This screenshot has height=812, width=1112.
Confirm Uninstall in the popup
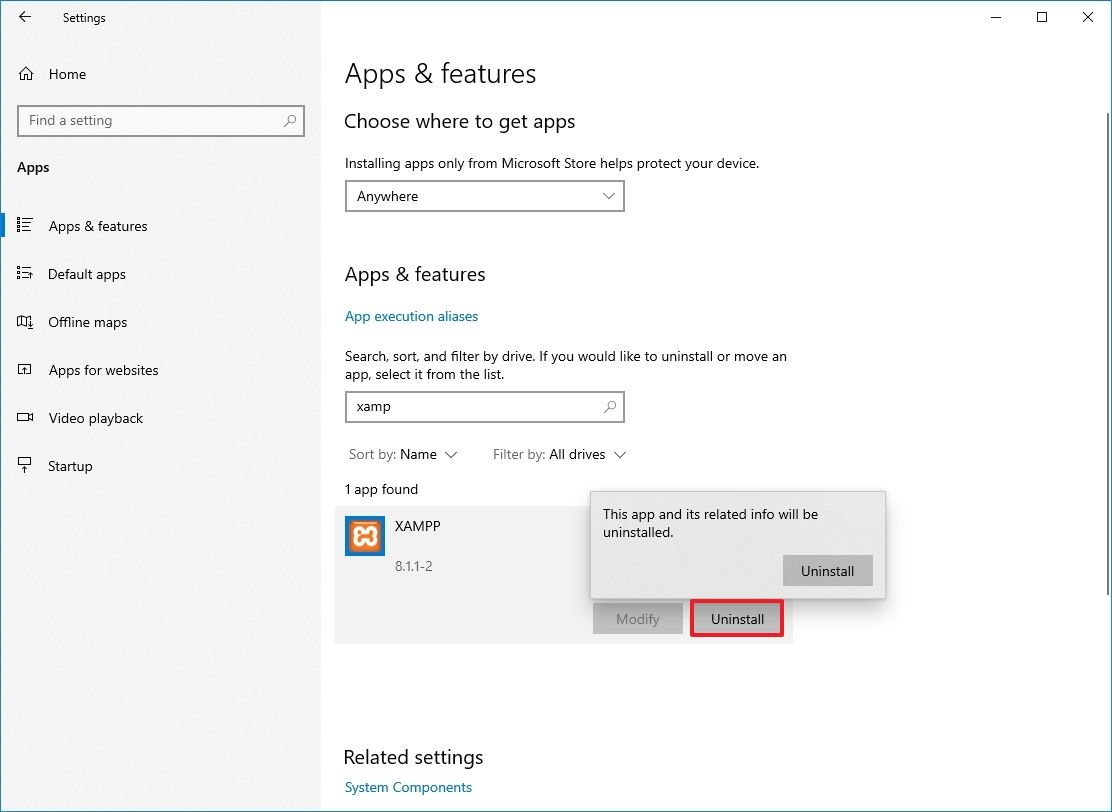pos(827,571)
